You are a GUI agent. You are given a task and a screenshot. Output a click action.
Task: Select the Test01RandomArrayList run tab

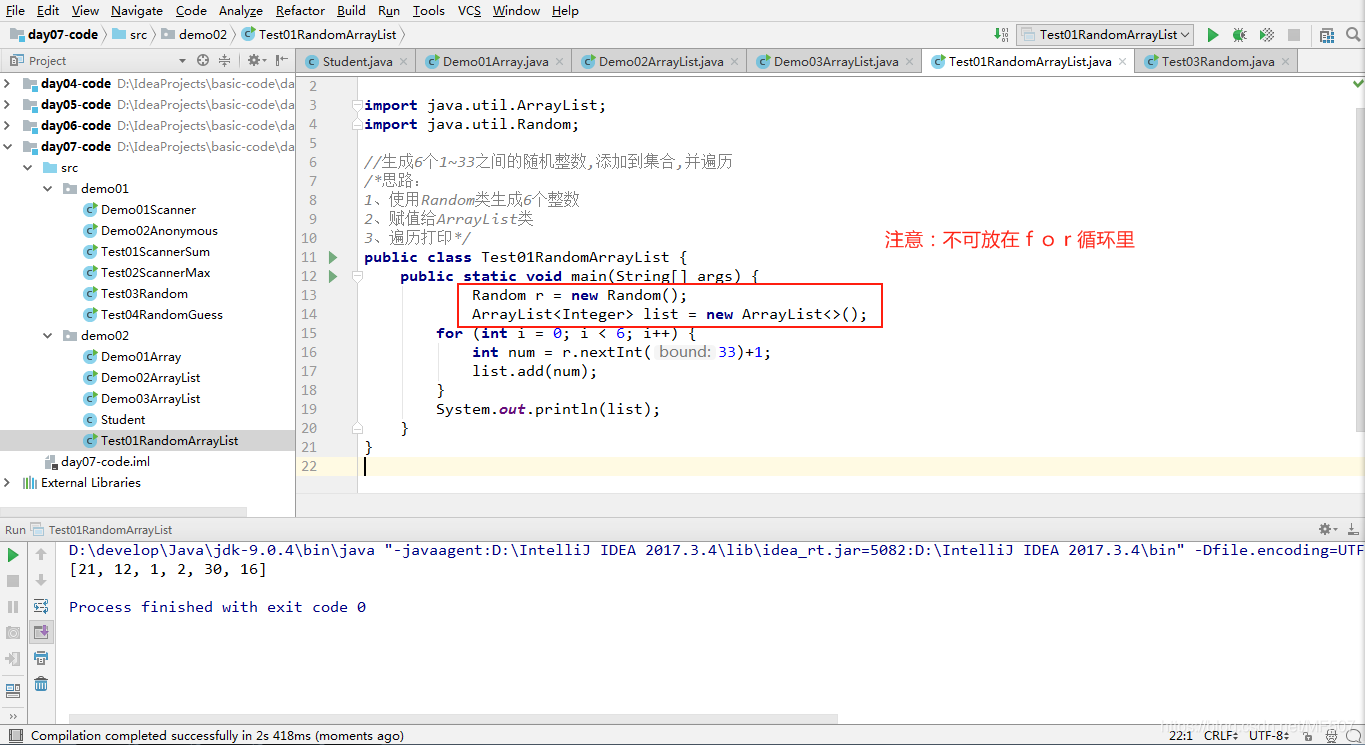tap(110, 529)
